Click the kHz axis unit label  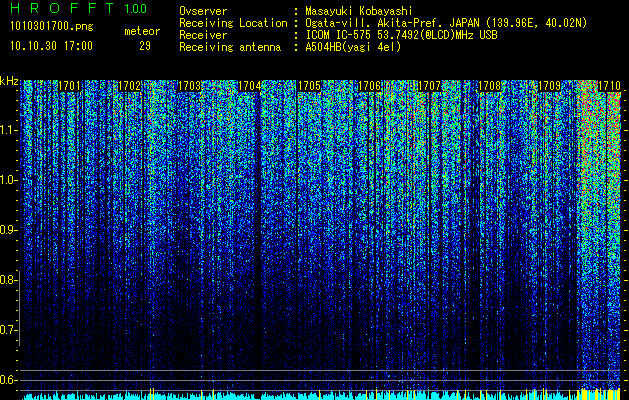click(x=9, y=81)
